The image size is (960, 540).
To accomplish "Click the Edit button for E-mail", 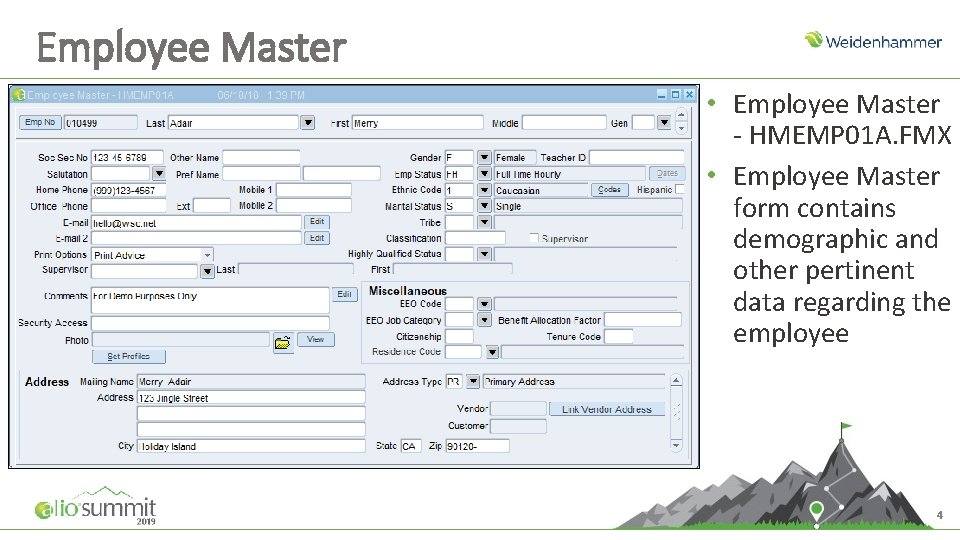I will pos(317,222).
